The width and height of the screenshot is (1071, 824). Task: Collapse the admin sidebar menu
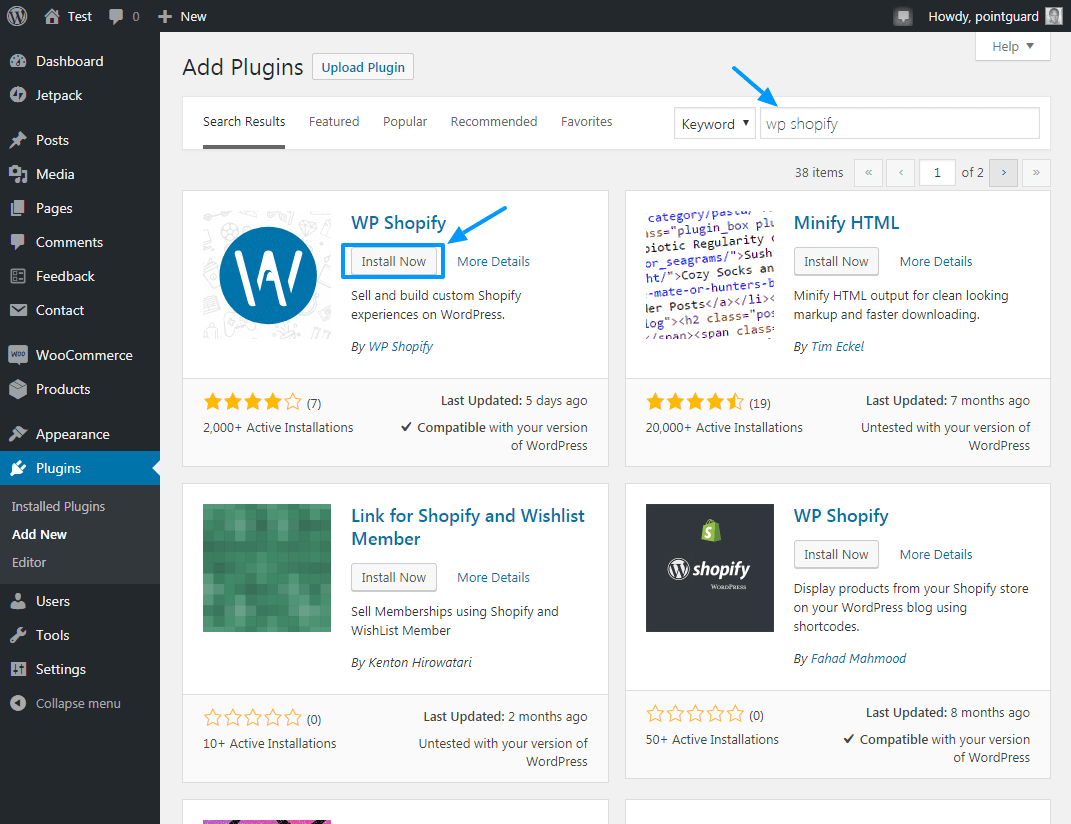pyautogui.click(x=77, y=703)
